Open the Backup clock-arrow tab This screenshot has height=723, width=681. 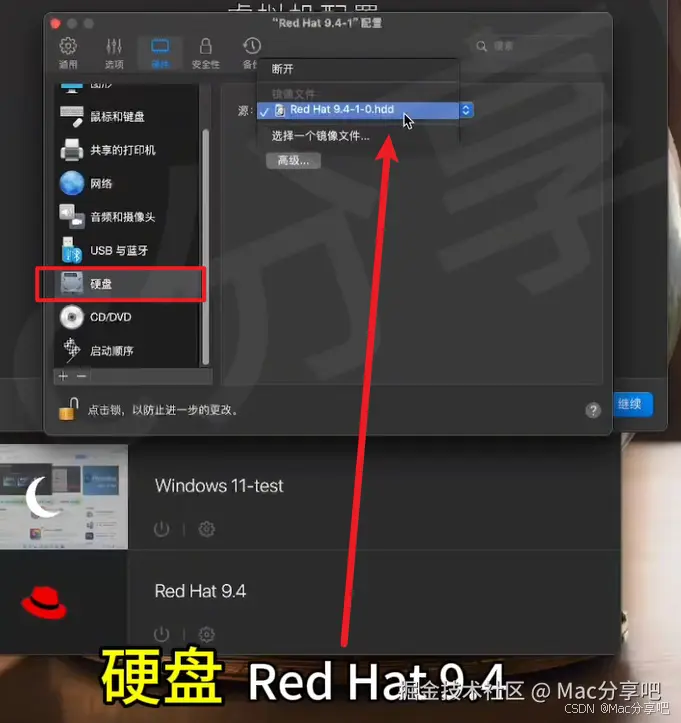coord(251,53)
